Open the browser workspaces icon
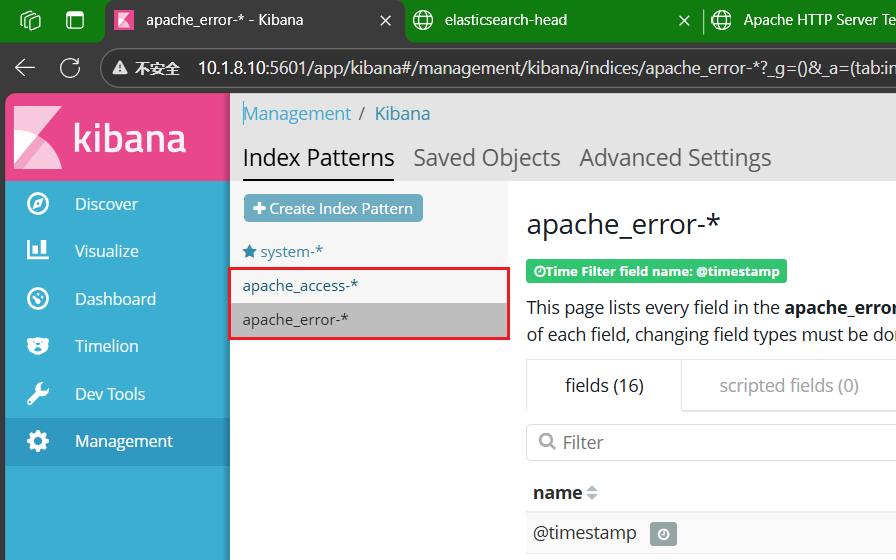896x560 pixels. (x=30, y=21)
